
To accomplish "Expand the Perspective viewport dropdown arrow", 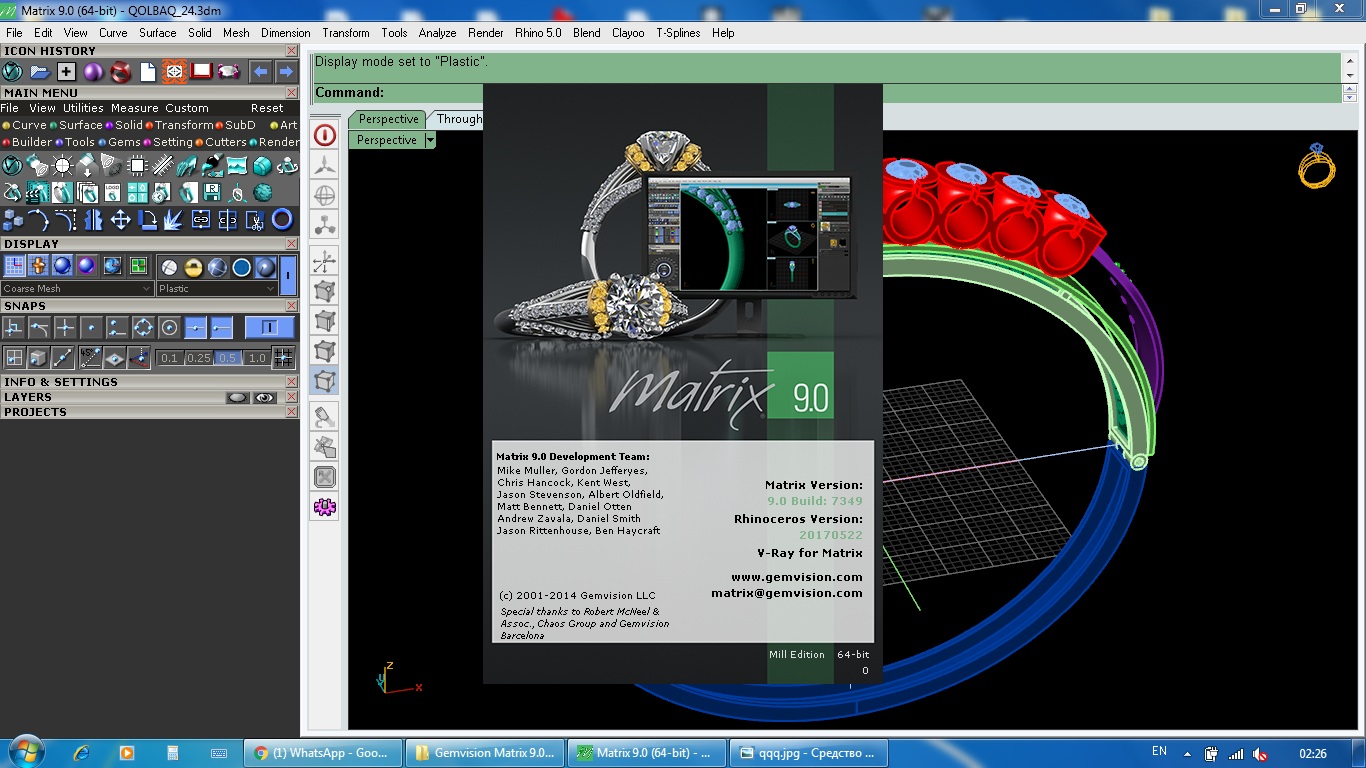I will pos(430,141).
